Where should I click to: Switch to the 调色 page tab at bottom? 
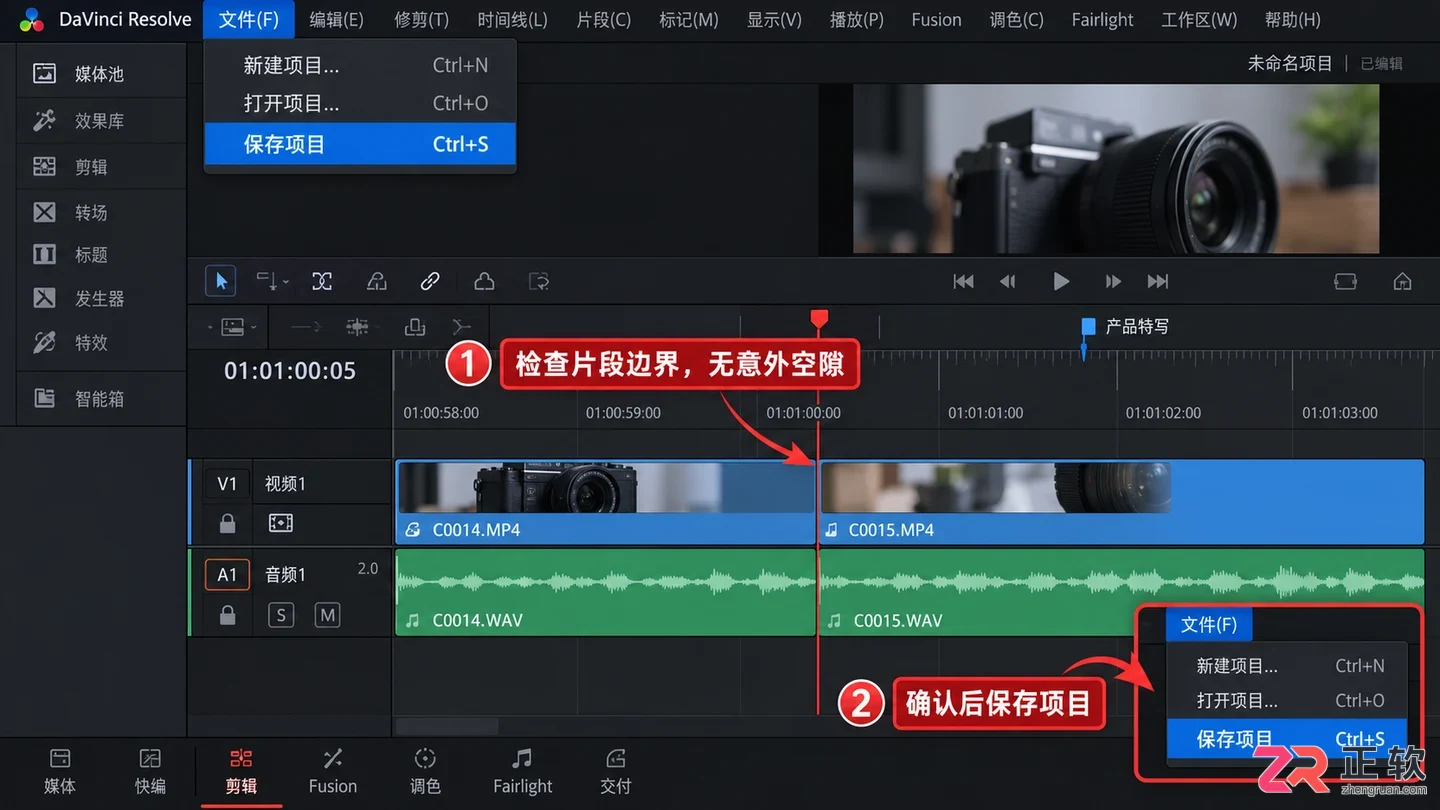425,772
